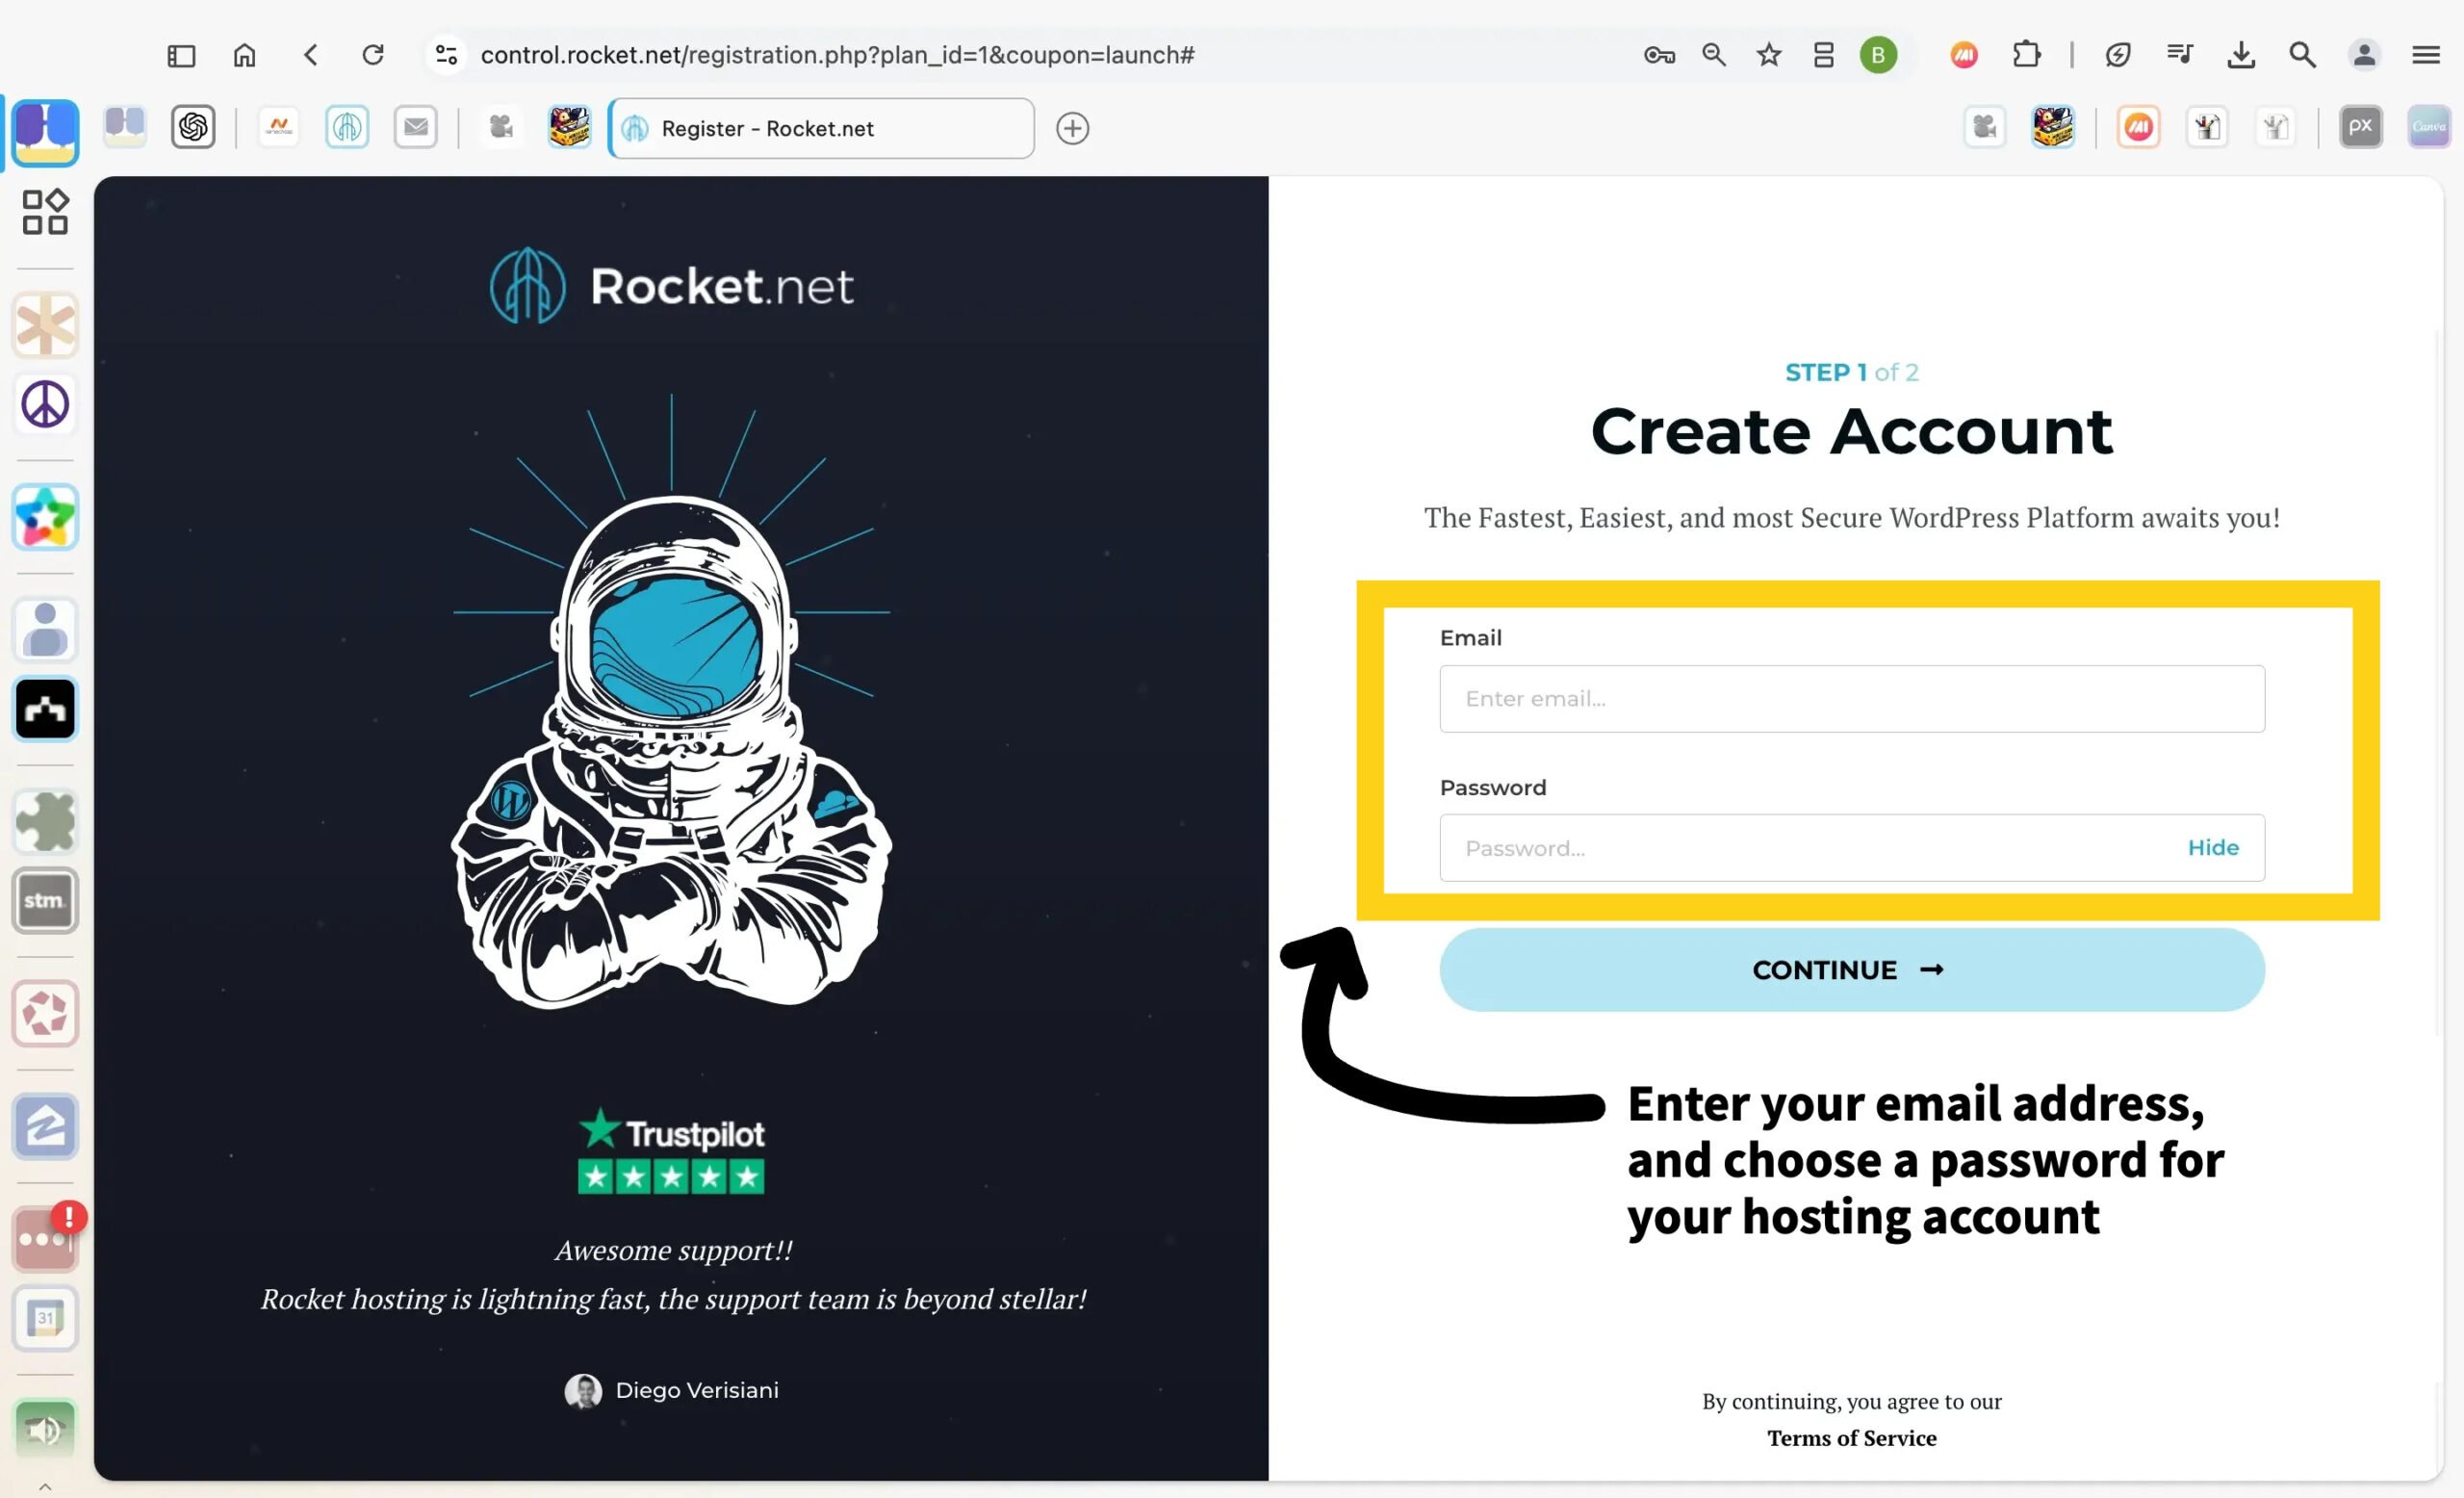Open the ChatGPT pinned tab icon
The height and width of the screenshot is (1498, 2464).
(x=193, y=127)
